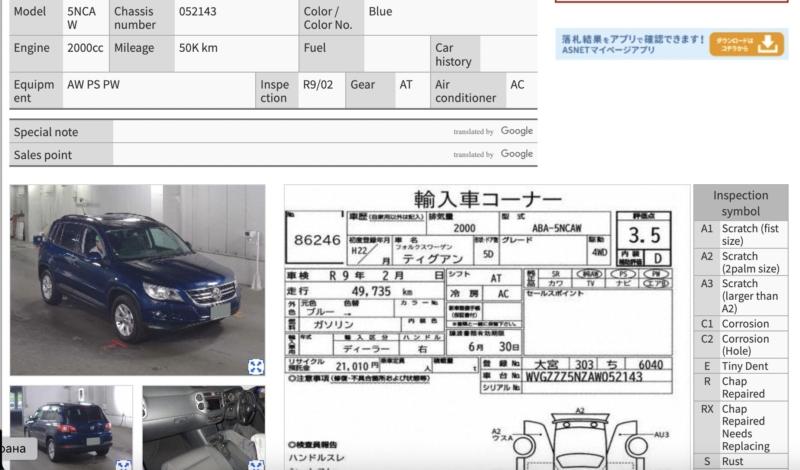Click the orange ASNET app download button
This screenshot has height=470, width=800.
[x=747, y=43]
